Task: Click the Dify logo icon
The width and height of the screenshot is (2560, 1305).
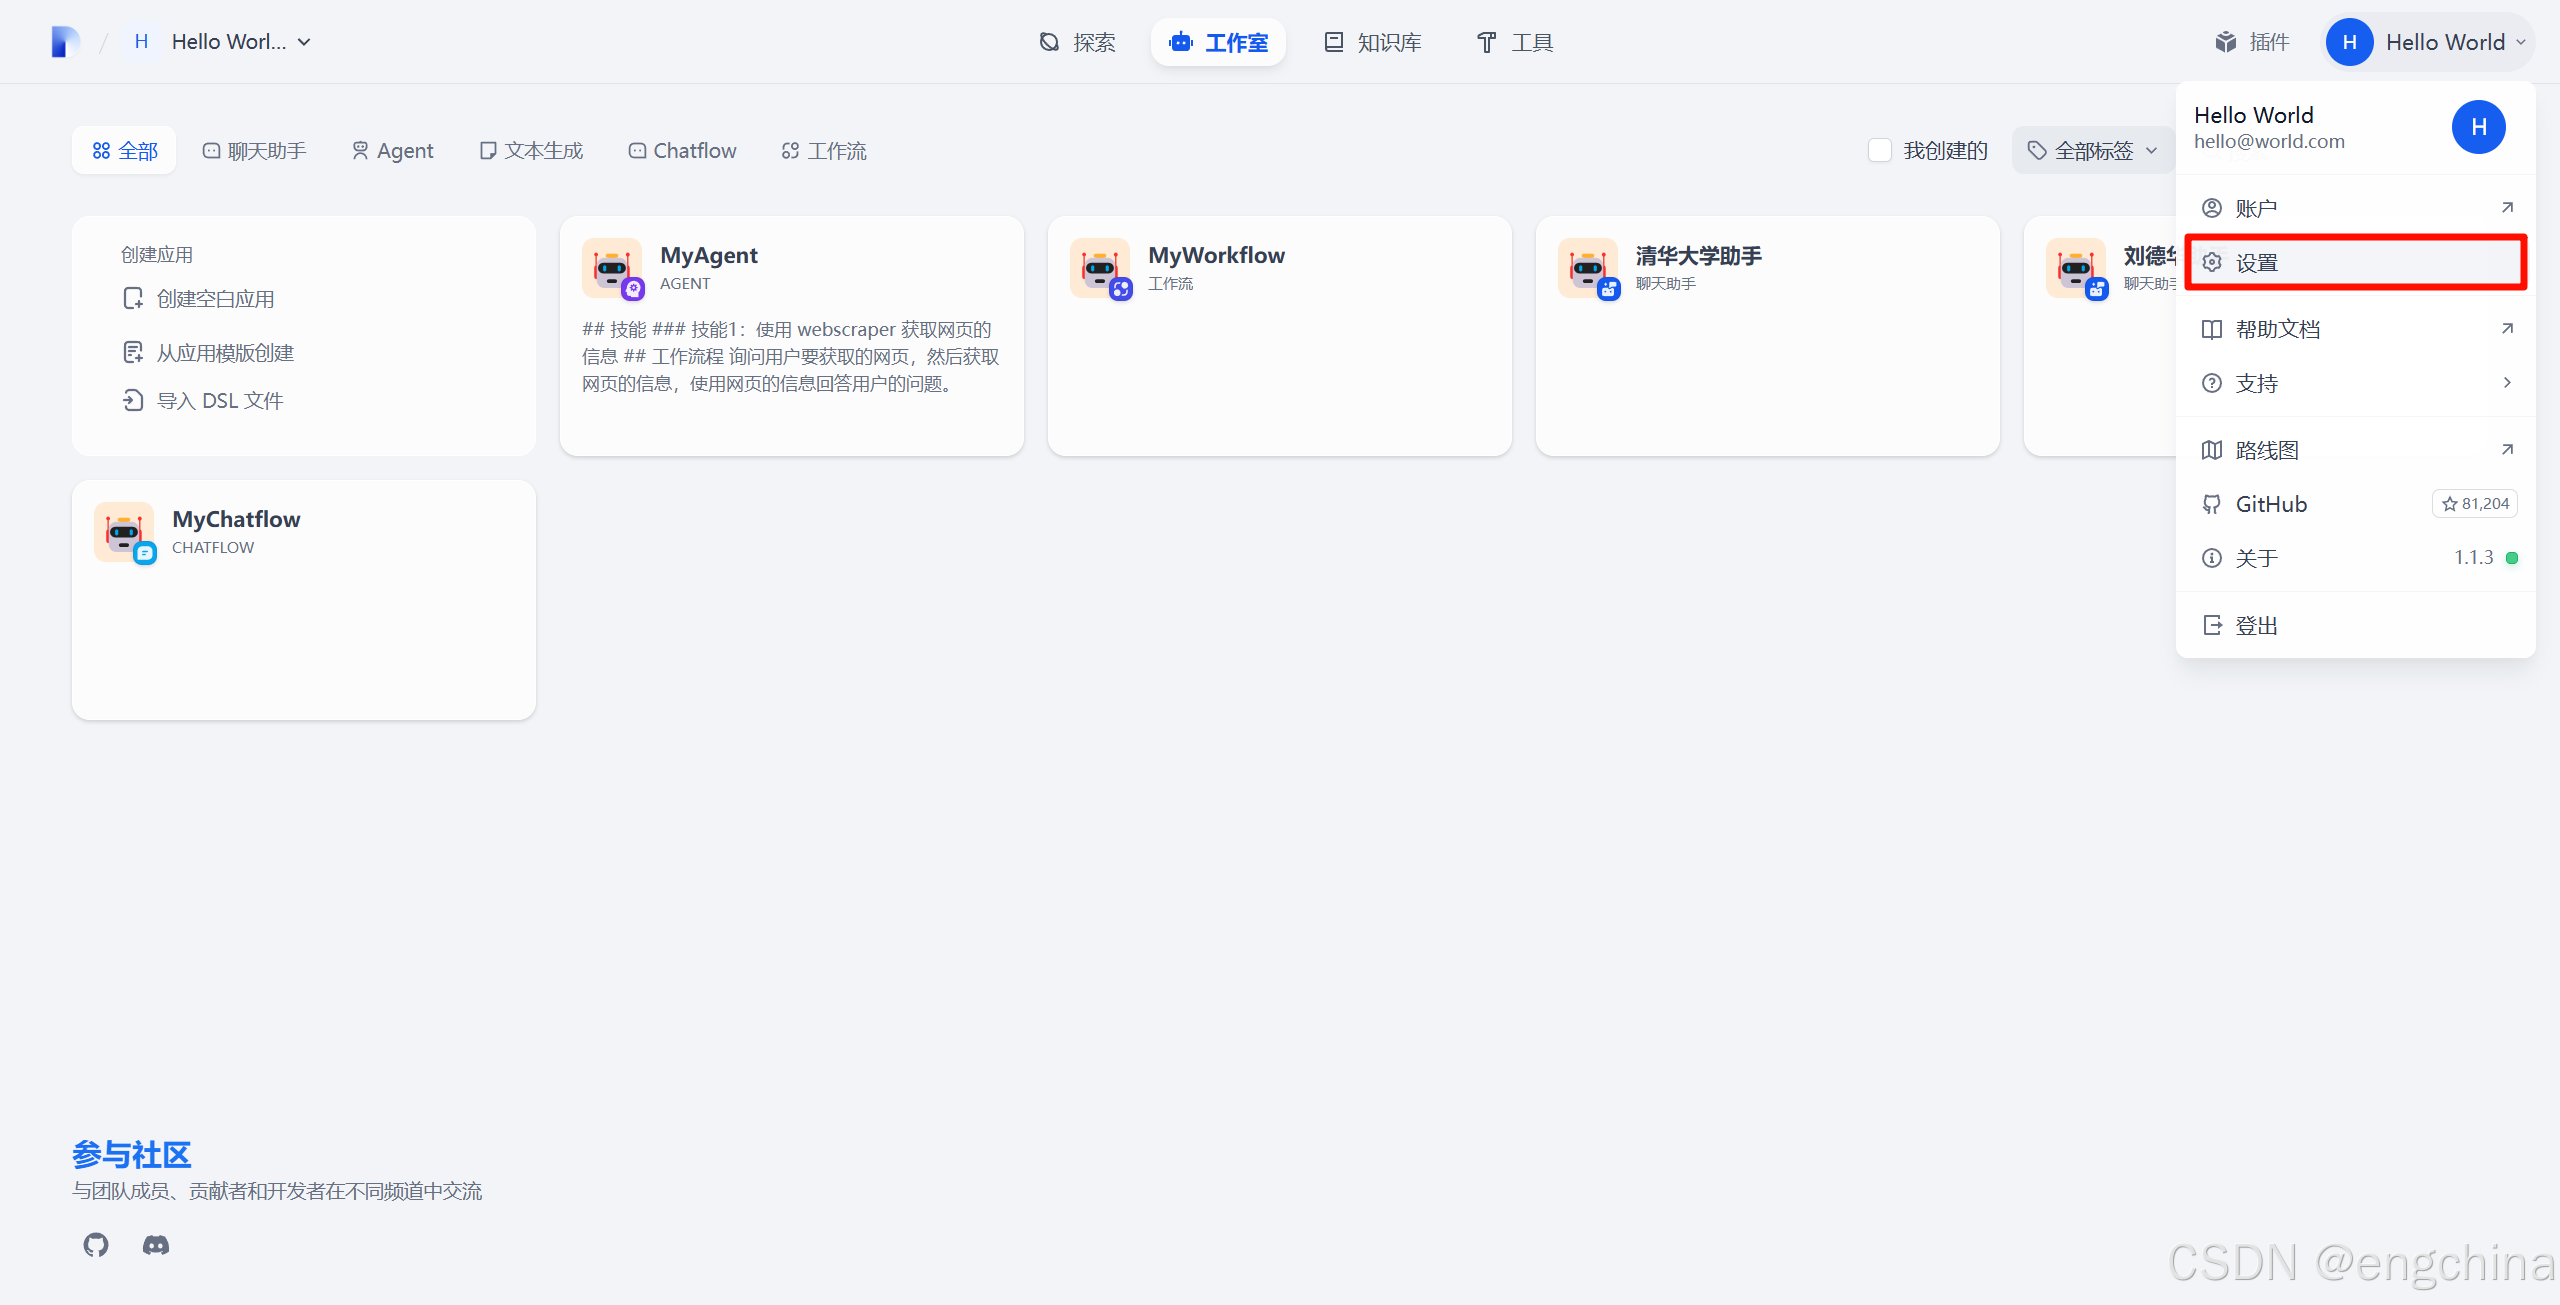Action: point(65,42)
